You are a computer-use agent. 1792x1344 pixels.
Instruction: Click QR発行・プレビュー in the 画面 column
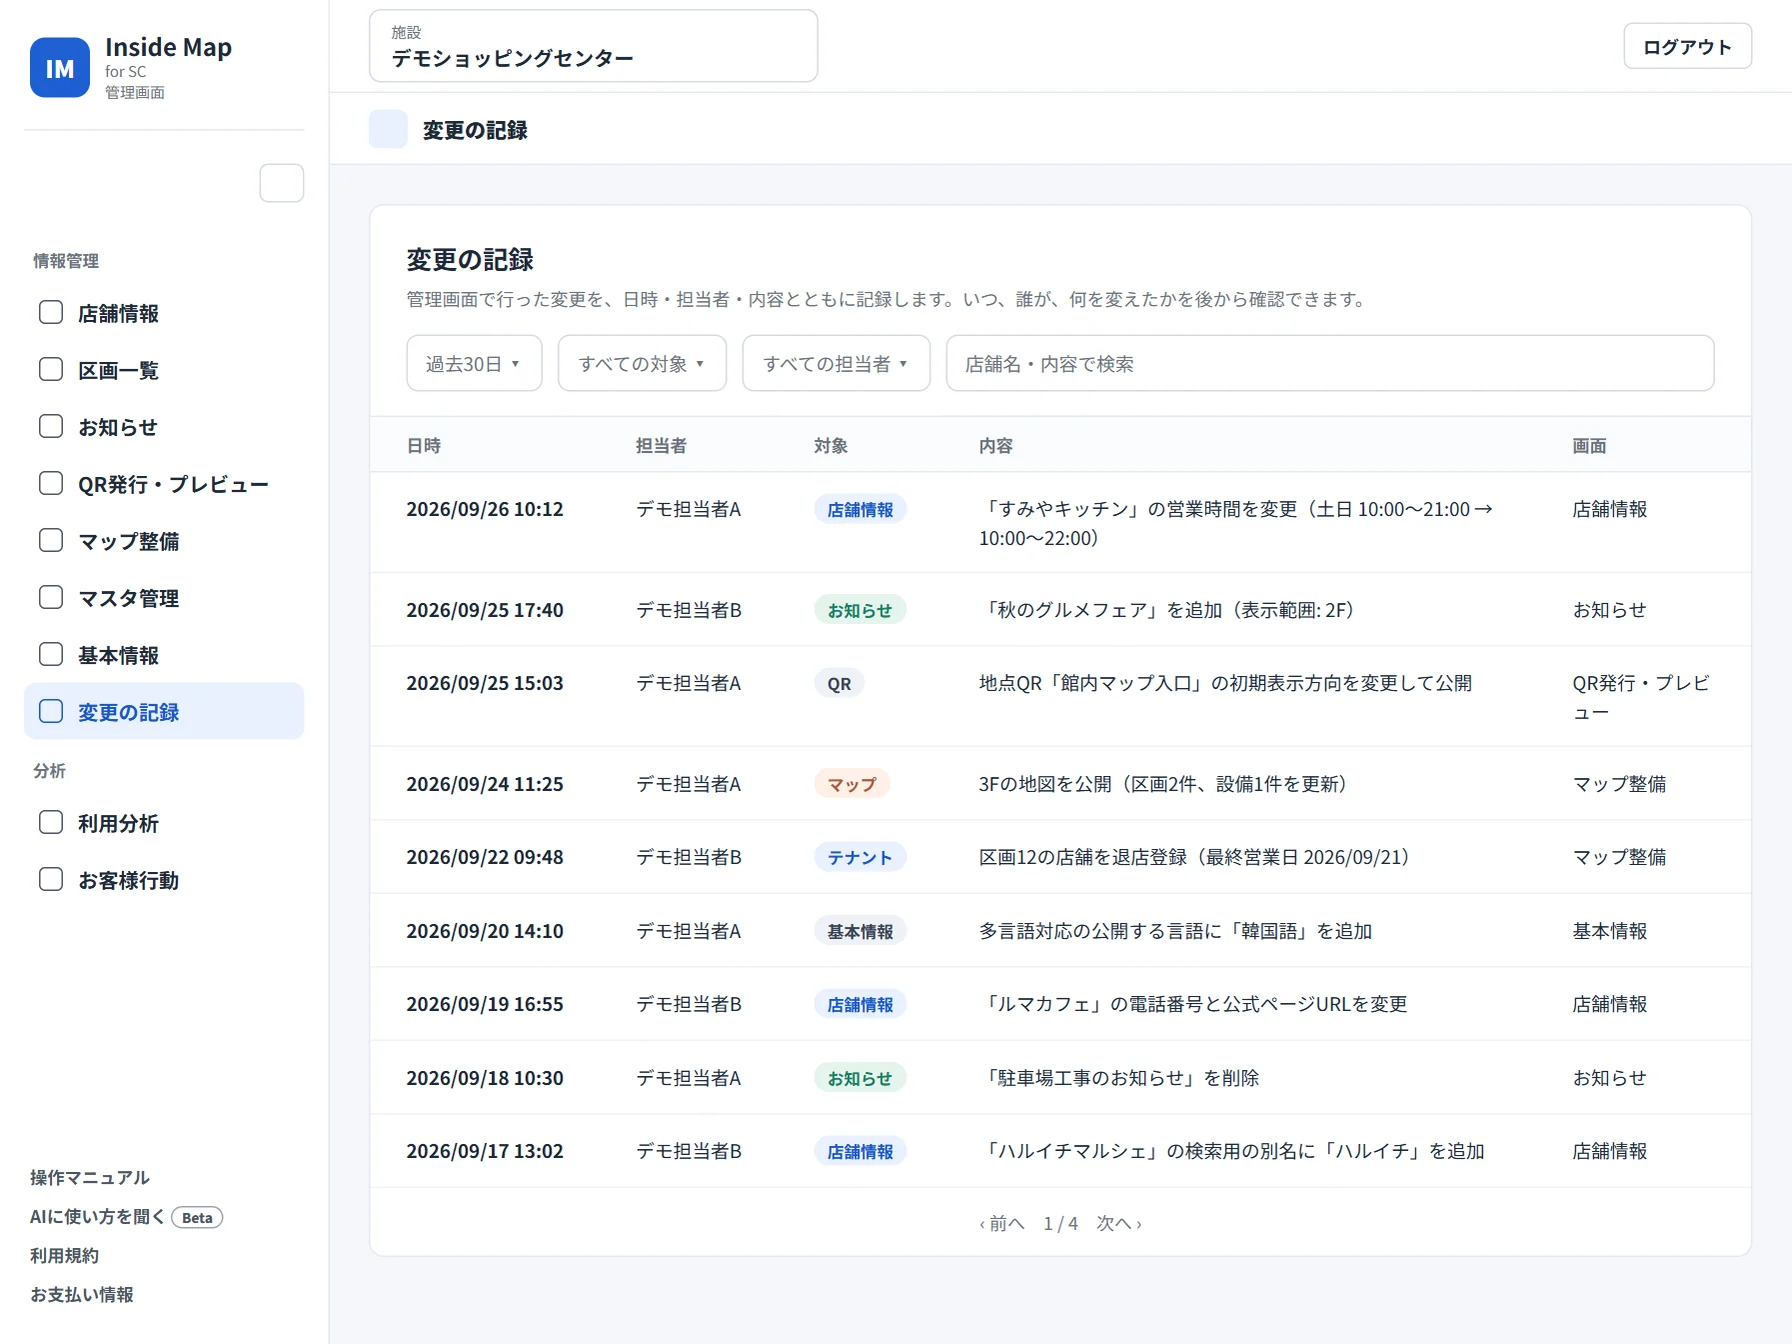click(x=1641, y=697)
